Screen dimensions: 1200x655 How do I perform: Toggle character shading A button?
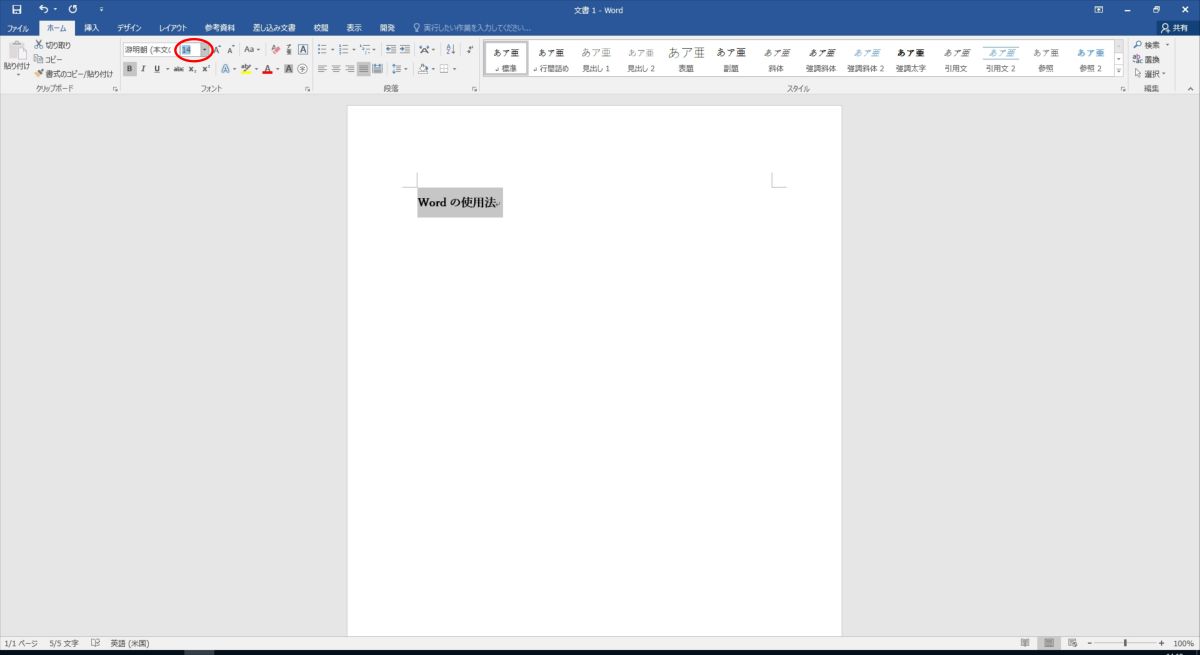[289, 69]
